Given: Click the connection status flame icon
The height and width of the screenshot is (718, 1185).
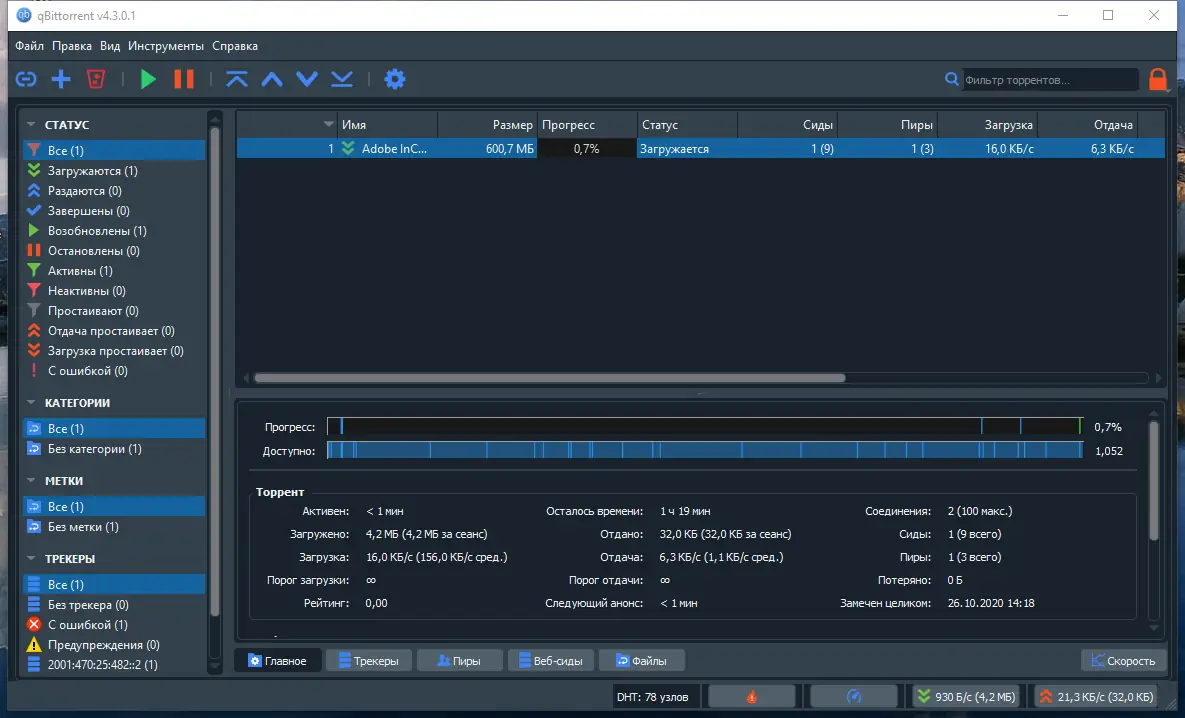Looking at the screenshot, I should click(752, 695).
